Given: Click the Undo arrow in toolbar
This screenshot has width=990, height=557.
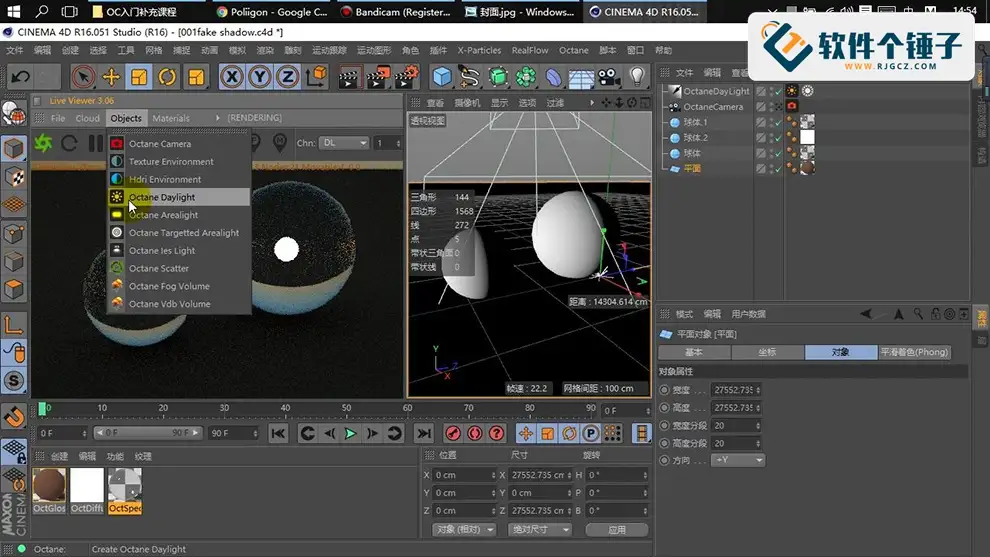Looking at the screenshot, I should pyautogui.click(x=20, y=77).
